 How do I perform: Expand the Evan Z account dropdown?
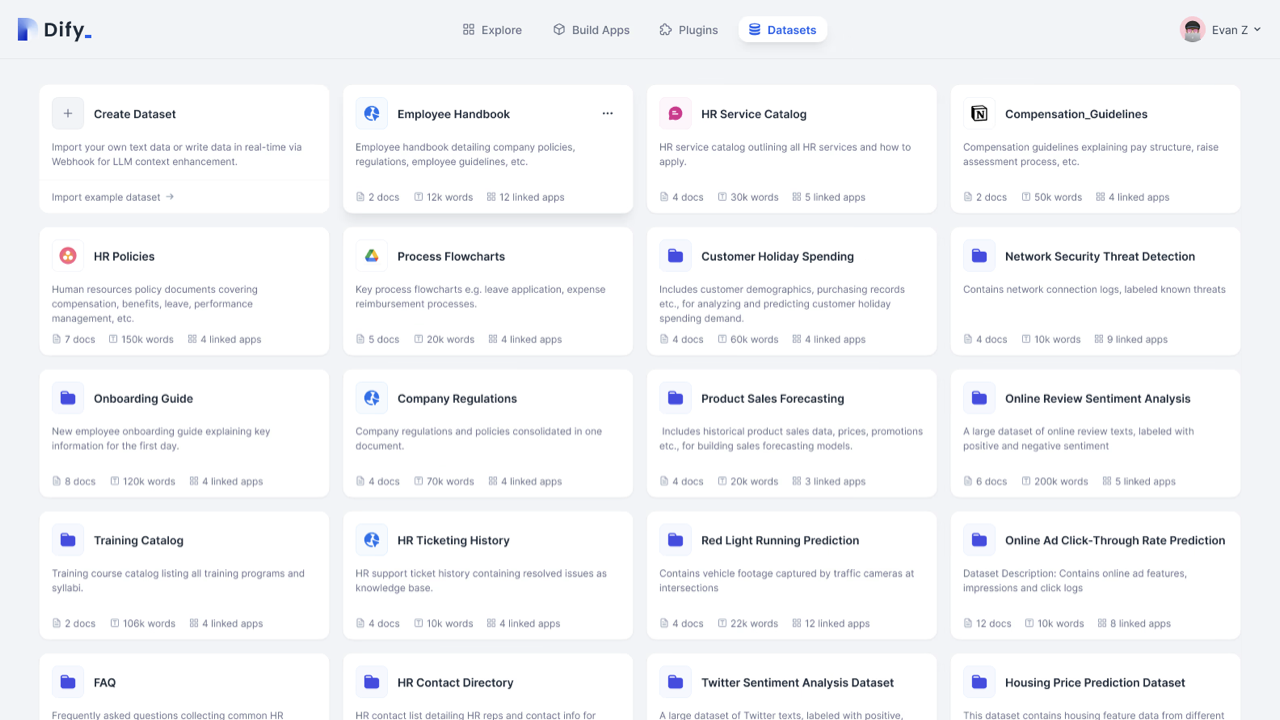point(1257,30)
